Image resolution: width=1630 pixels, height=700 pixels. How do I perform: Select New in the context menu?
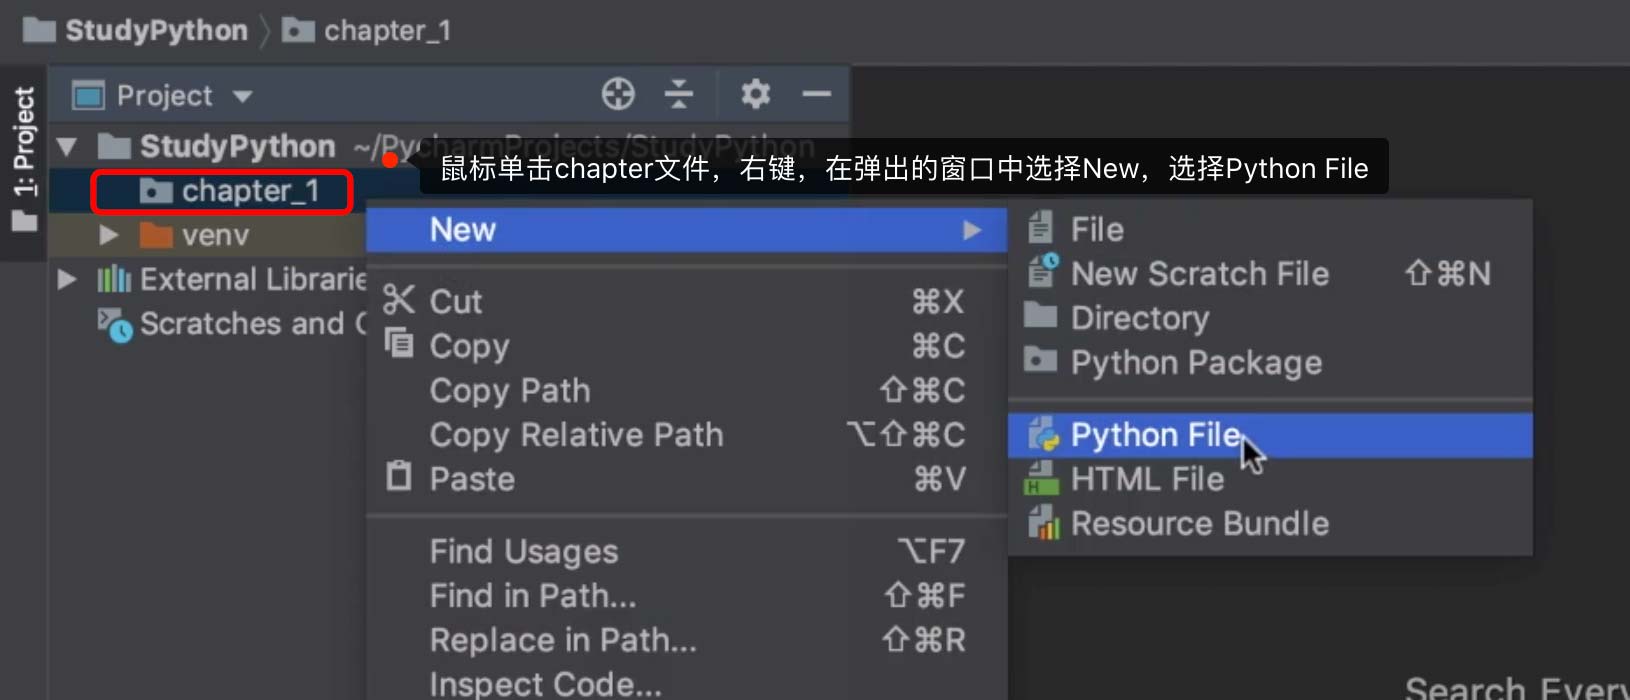[x=462, y=229]
